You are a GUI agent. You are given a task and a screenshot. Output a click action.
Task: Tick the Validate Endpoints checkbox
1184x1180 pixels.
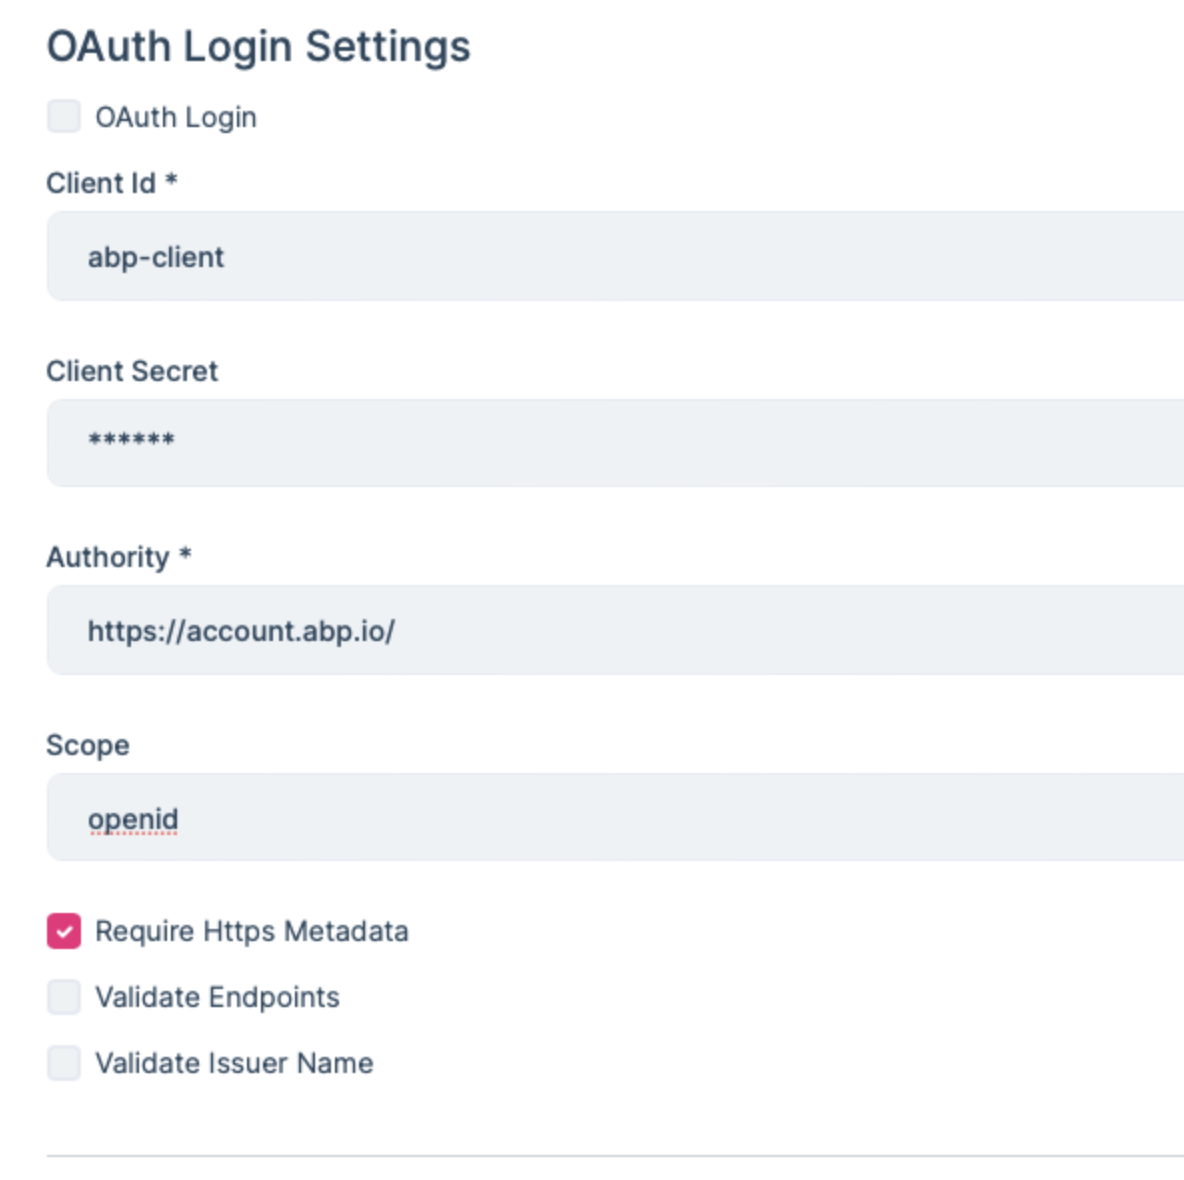point(64,997)
